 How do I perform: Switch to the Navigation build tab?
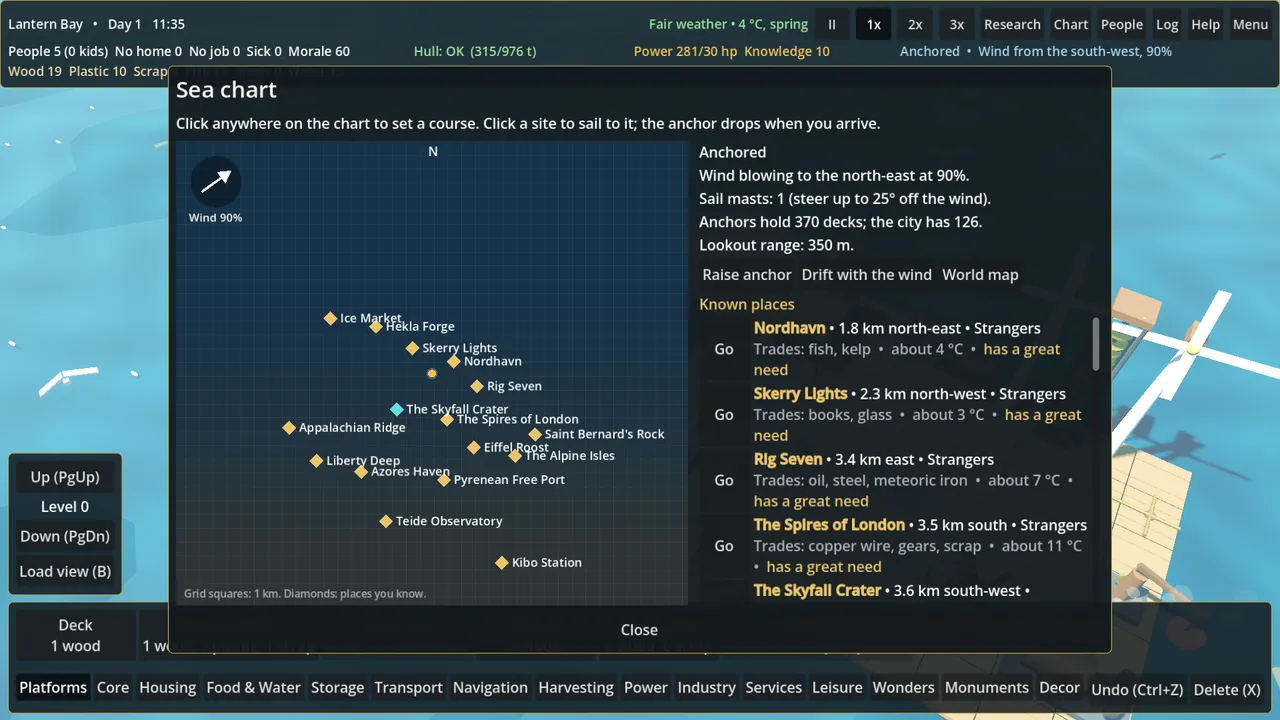coord(490,688)
